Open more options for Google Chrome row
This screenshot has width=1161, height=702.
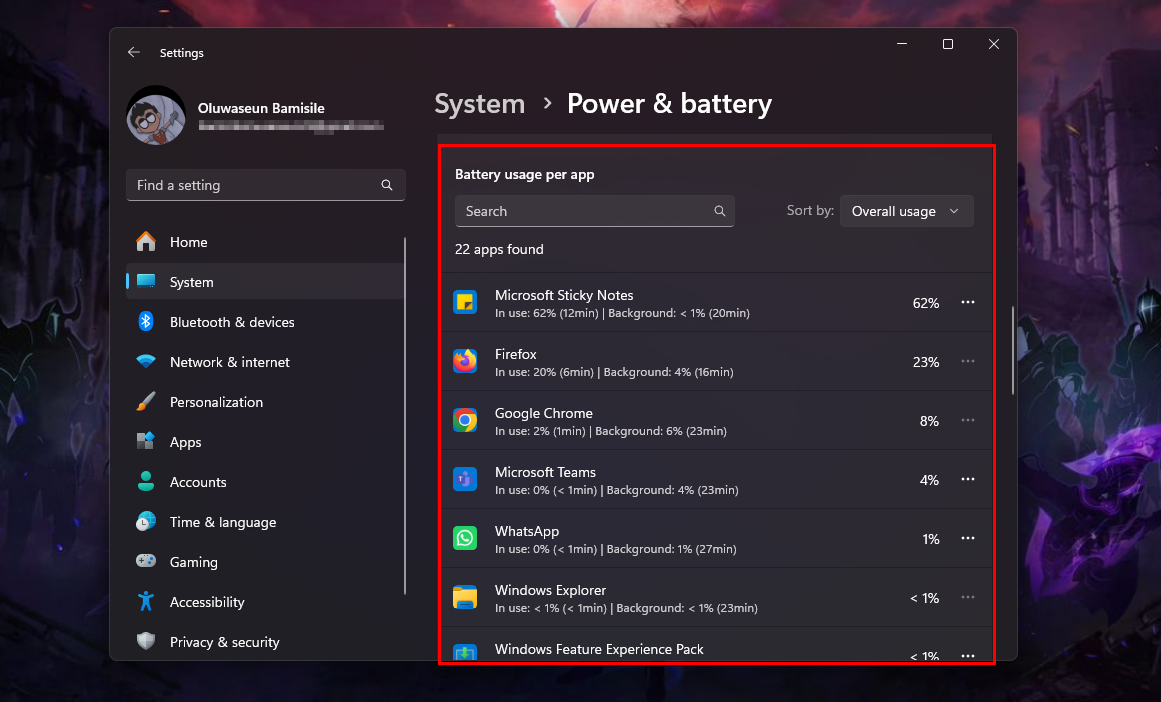tap(968, 421)
